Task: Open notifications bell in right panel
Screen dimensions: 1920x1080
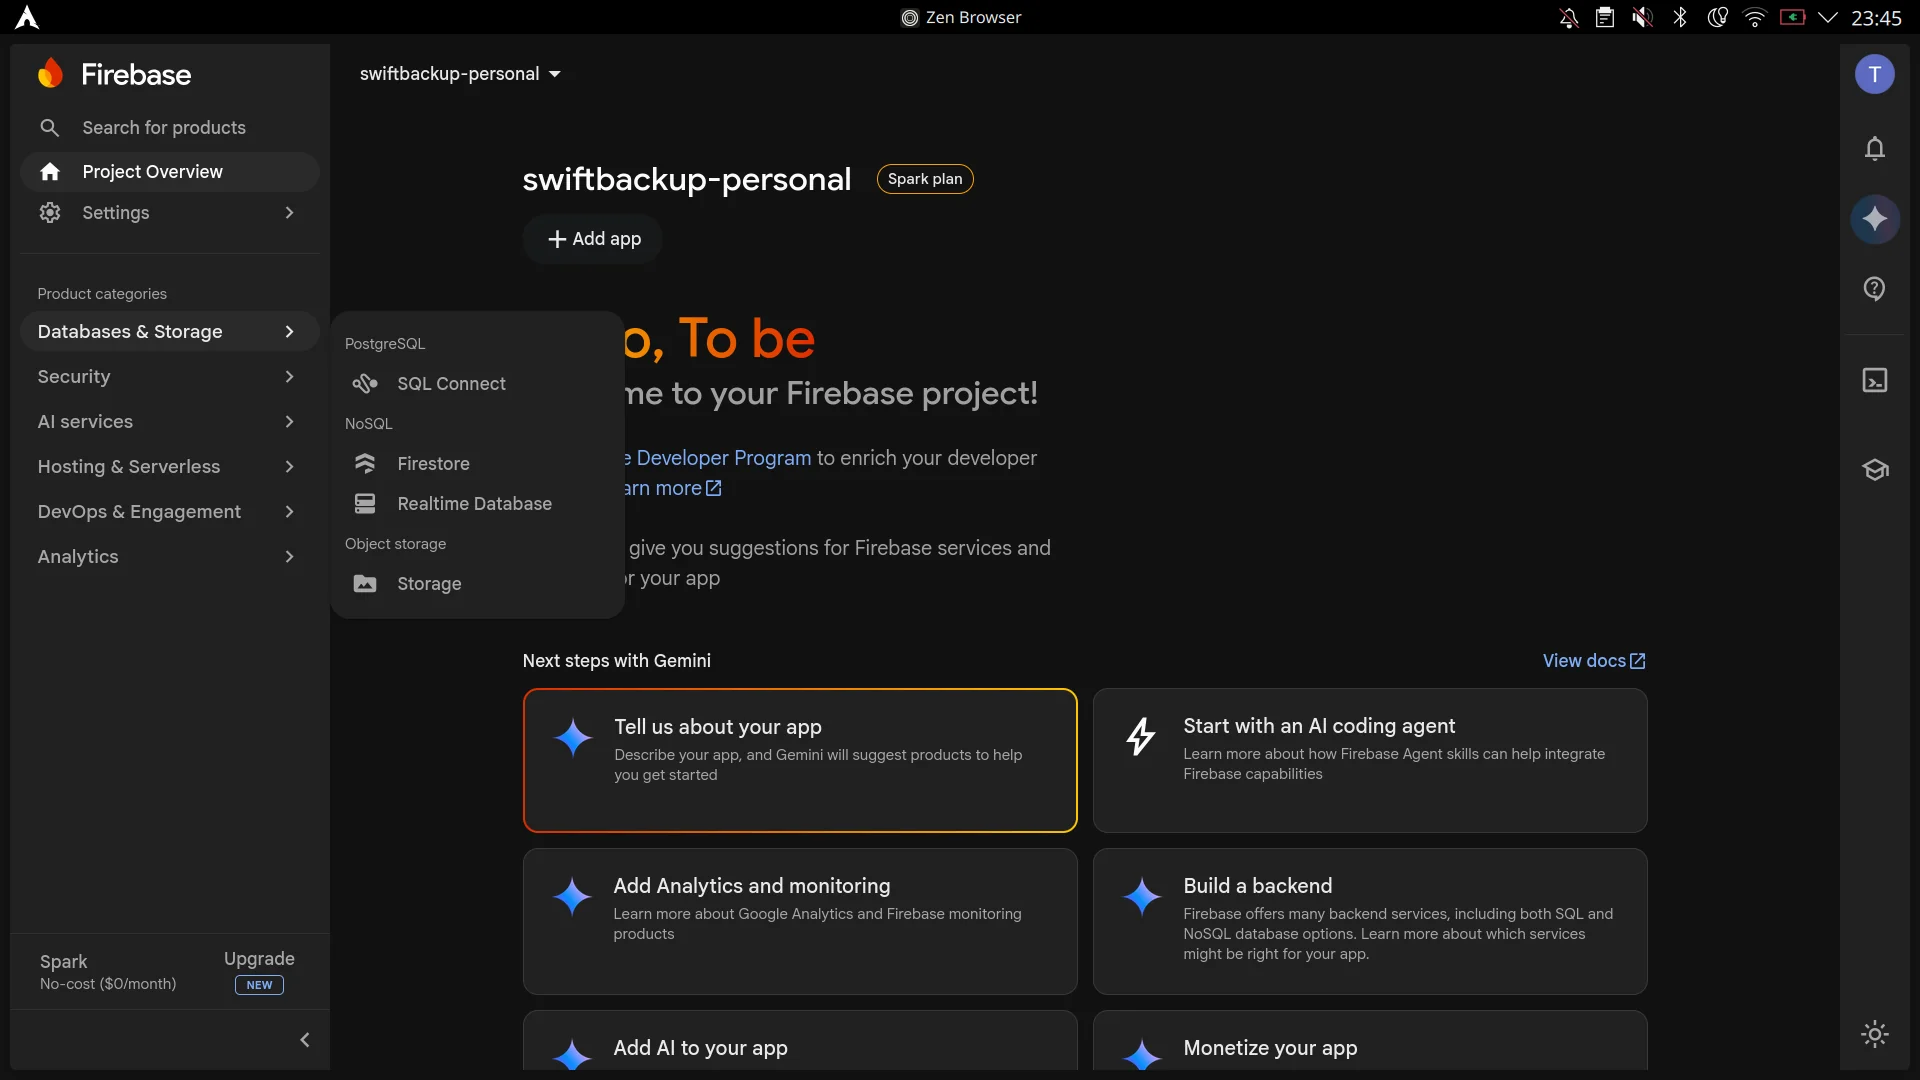Action: click(1875, 149)
